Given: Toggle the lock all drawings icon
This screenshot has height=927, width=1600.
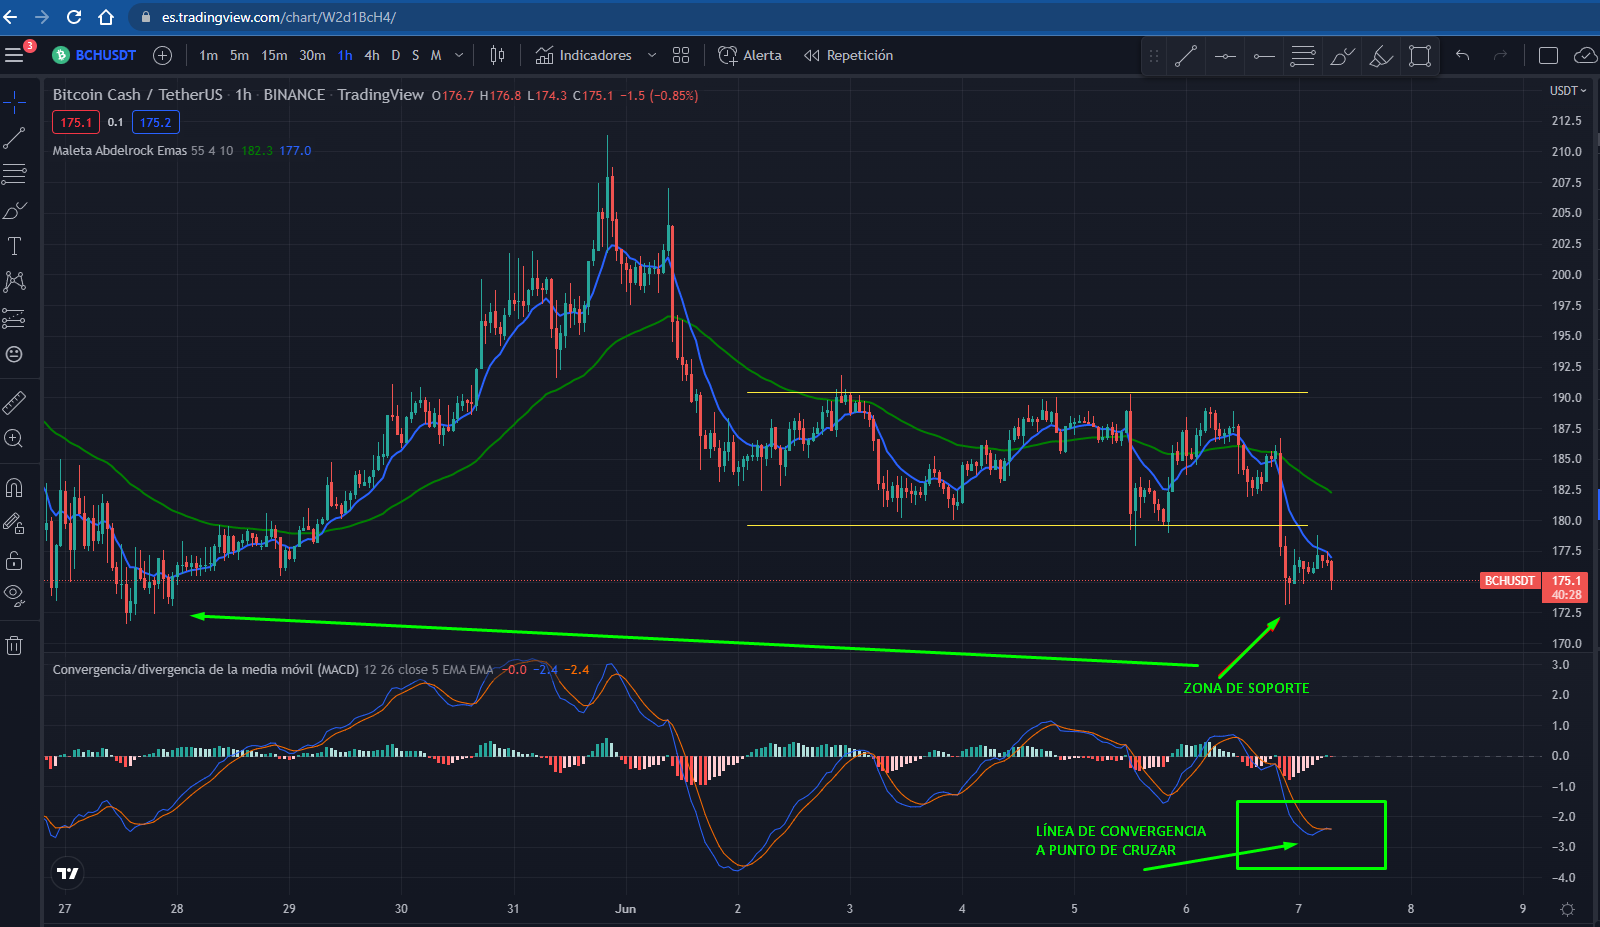Looking at the screenshot, I should pos(14,559).
